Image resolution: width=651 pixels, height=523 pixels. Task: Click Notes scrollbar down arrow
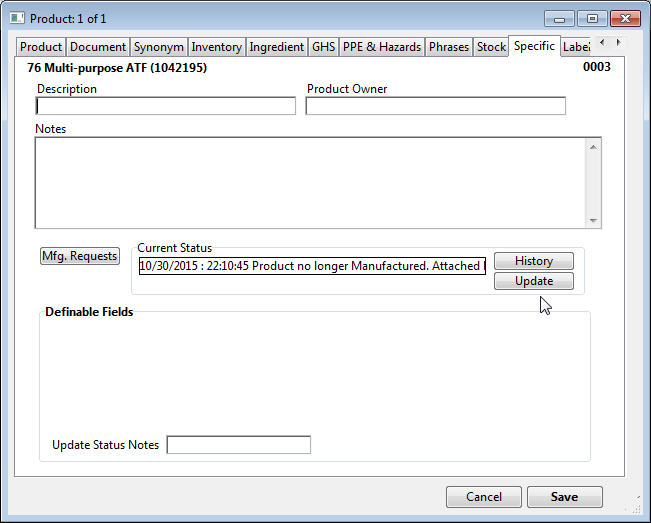[x=594, y=221]
